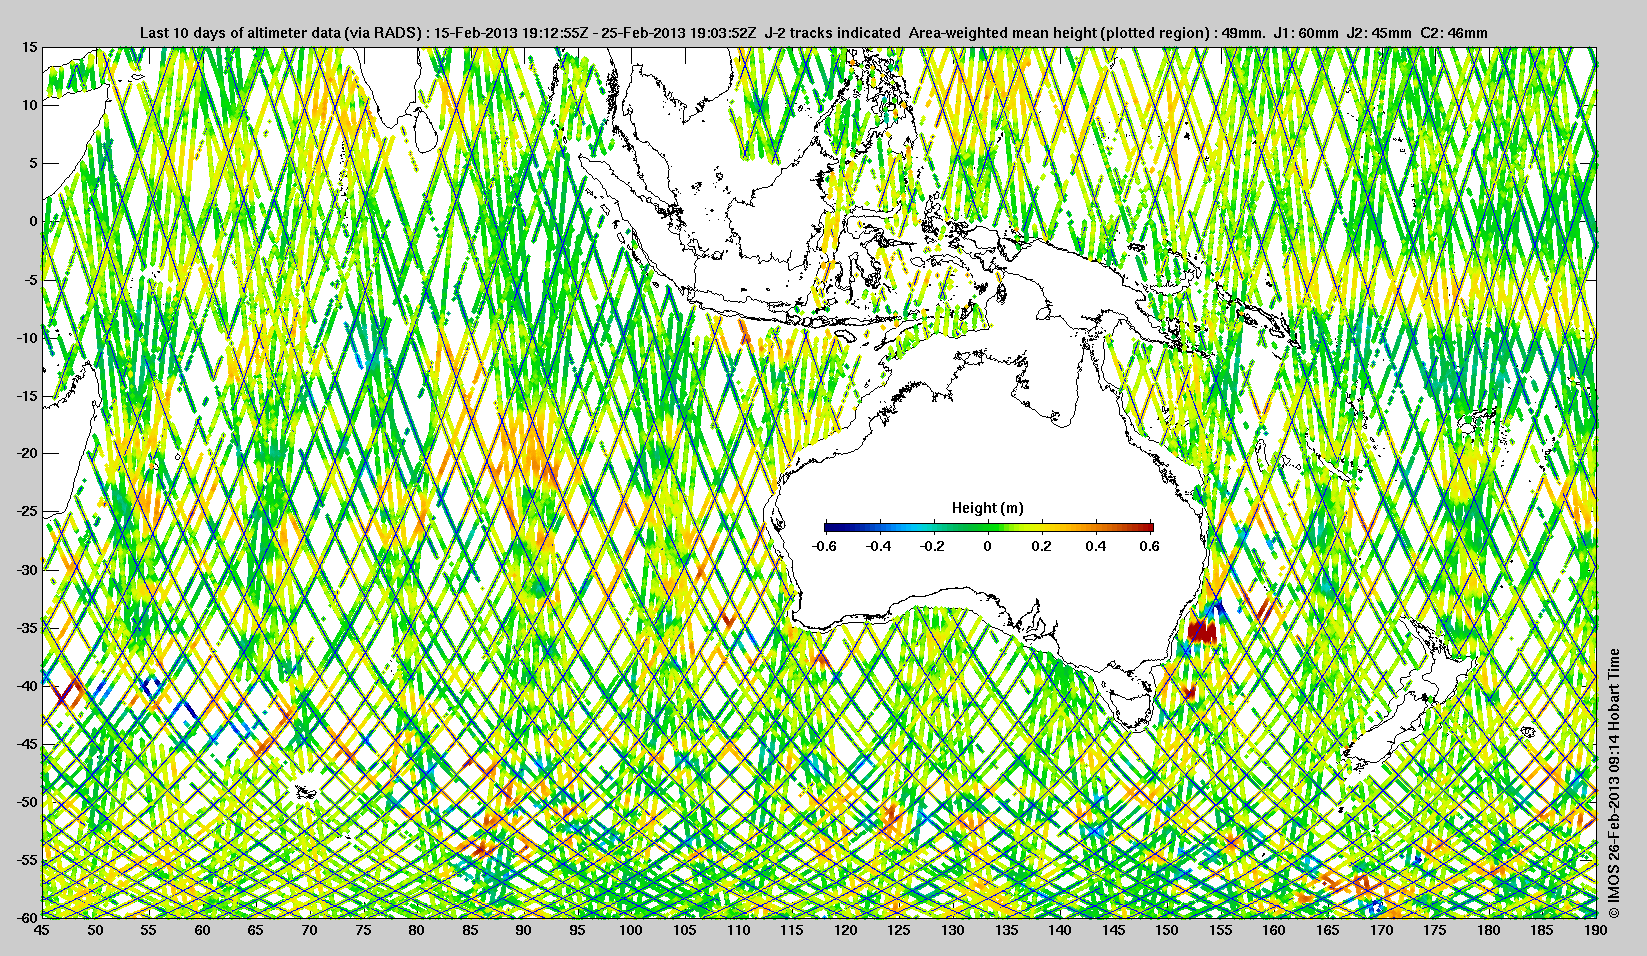This screenshot has width=1647, height=956.
Task: Click latitude axis label '-30'
Action: (28, 570)
